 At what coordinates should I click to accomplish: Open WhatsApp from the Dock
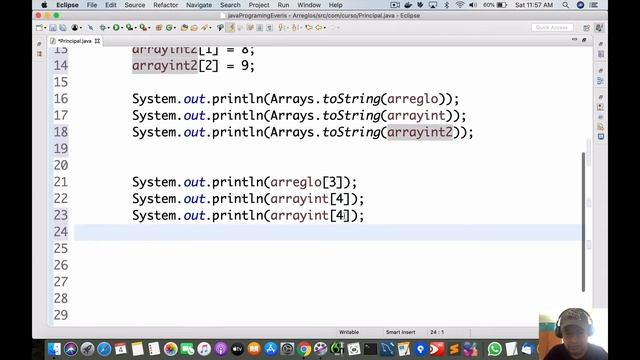[494, 349]
